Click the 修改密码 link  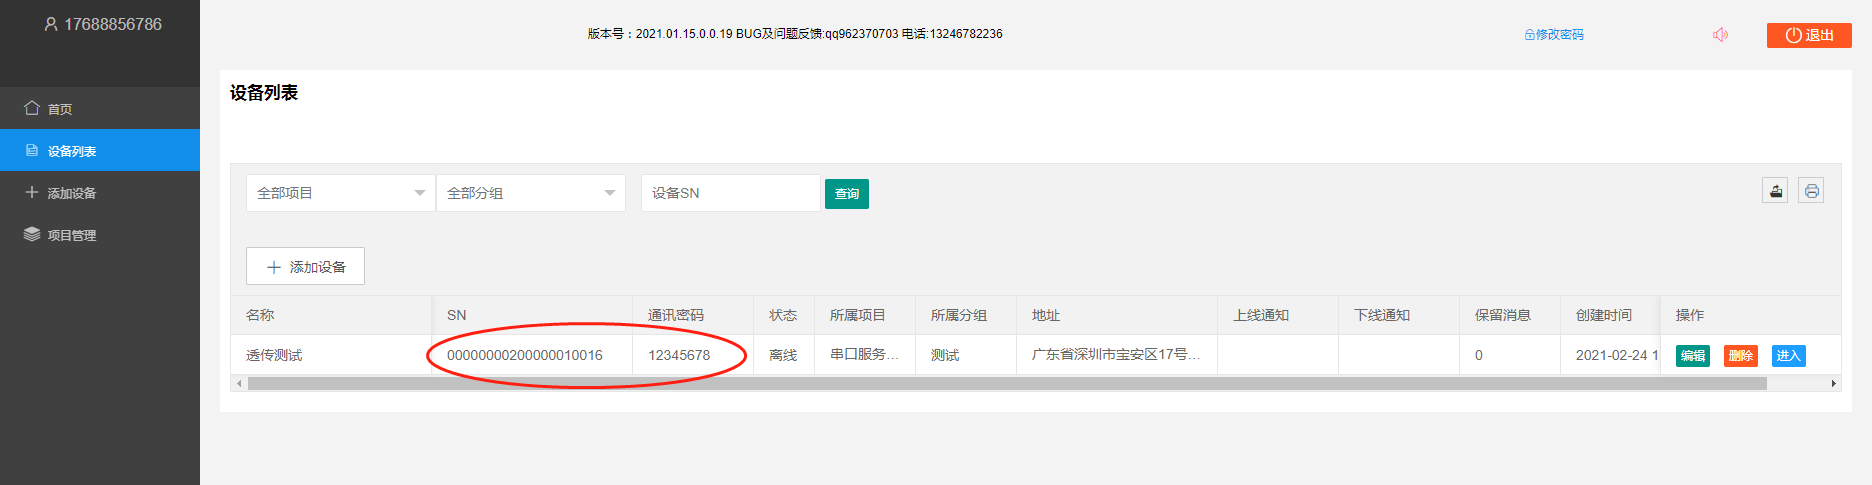pyautogui.click(x=1554, y=35)
